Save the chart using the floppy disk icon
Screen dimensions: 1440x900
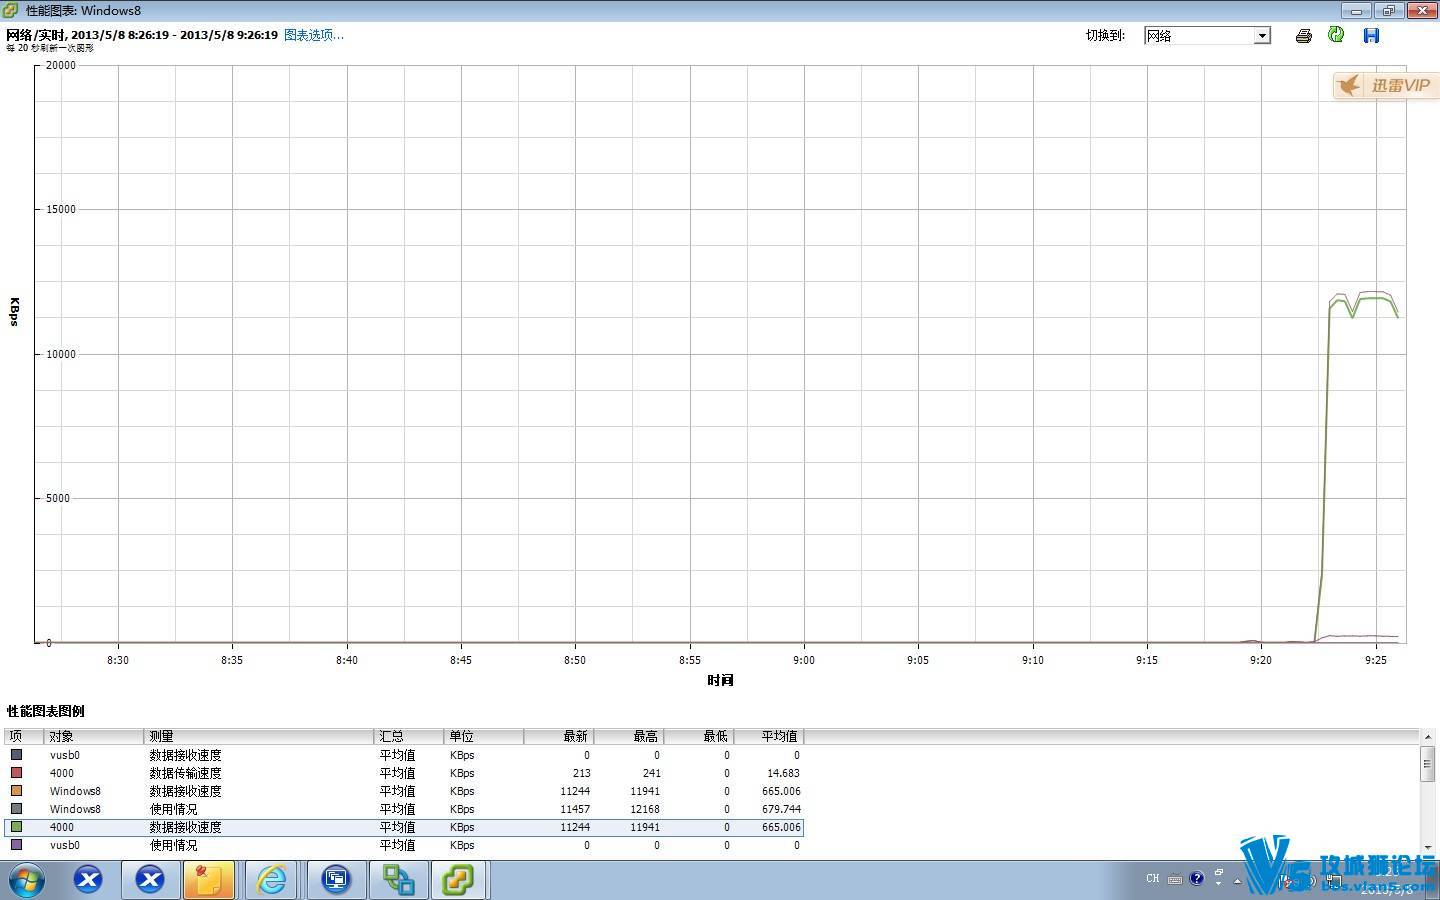1371,36
